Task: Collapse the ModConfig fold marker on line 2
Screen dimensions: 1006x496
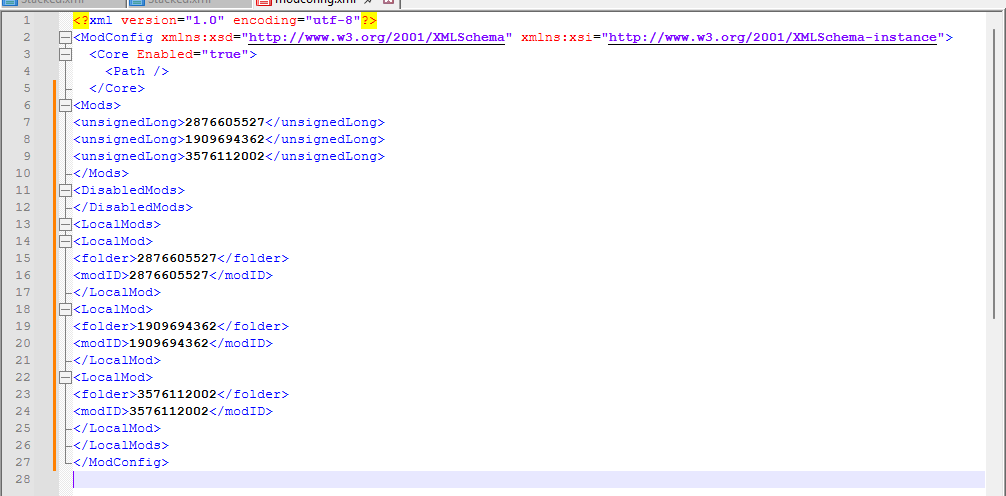Action: pyautogui.click(x=65, y=38)
